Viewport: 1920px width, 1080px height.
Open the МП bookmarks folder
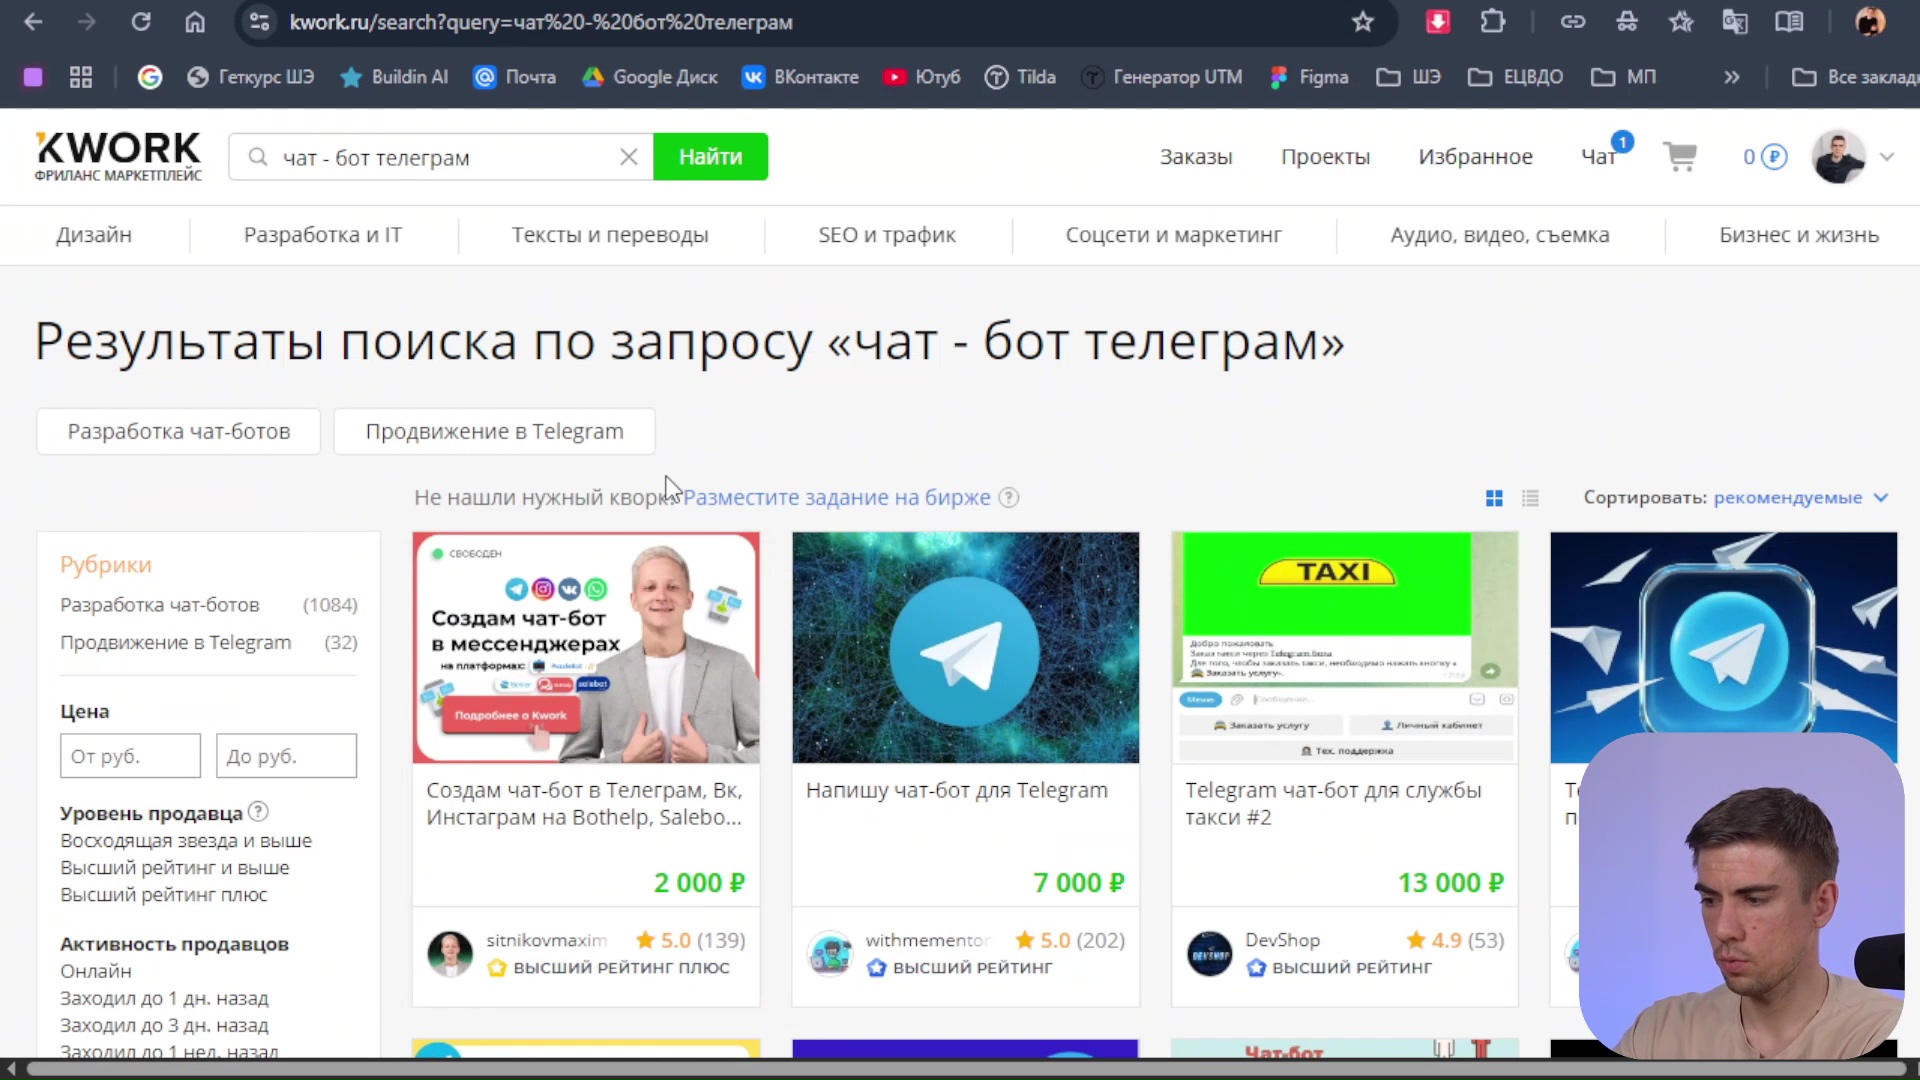coord(1623,77)
